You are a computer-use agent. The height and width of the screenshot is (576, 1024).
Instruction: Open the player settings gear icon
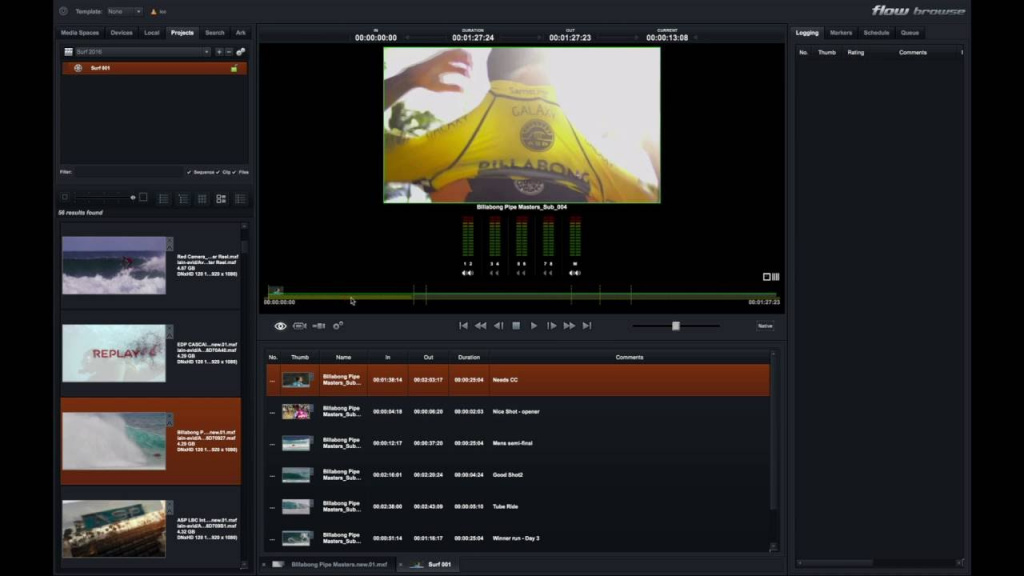[x=338, y=326]
